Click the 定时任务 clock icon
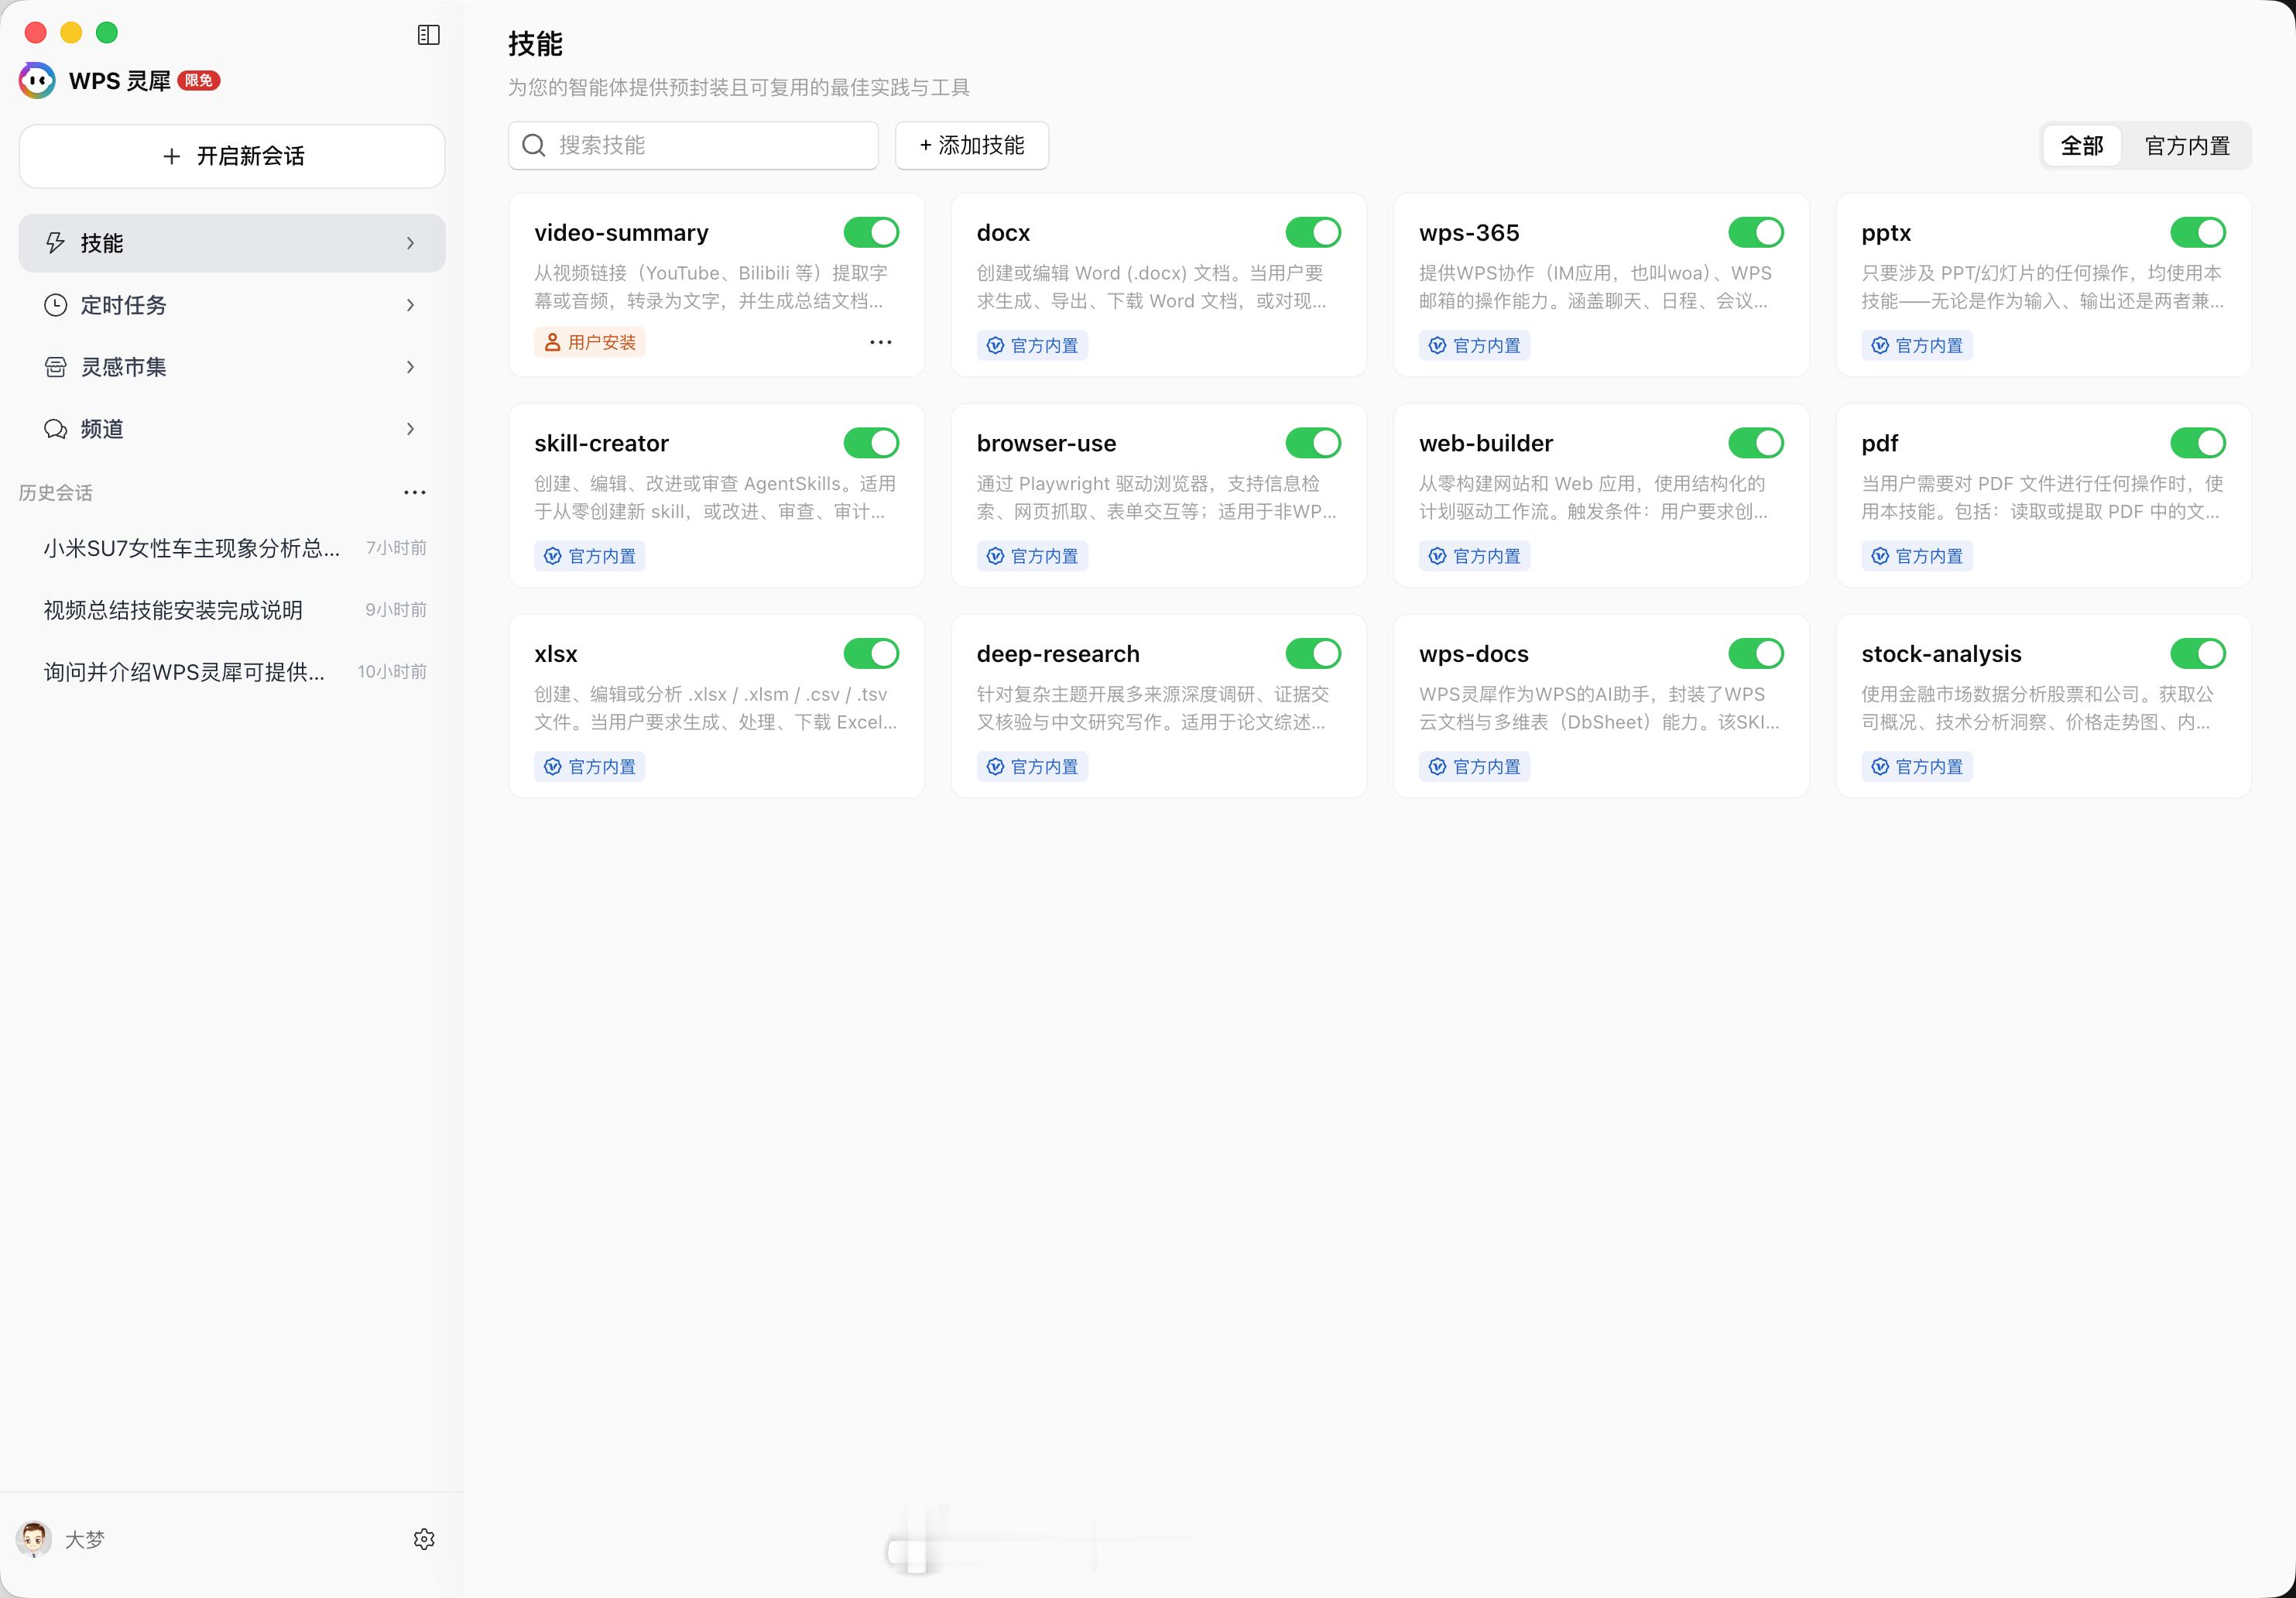2296x1598 pixels. (x=55, y=305)
